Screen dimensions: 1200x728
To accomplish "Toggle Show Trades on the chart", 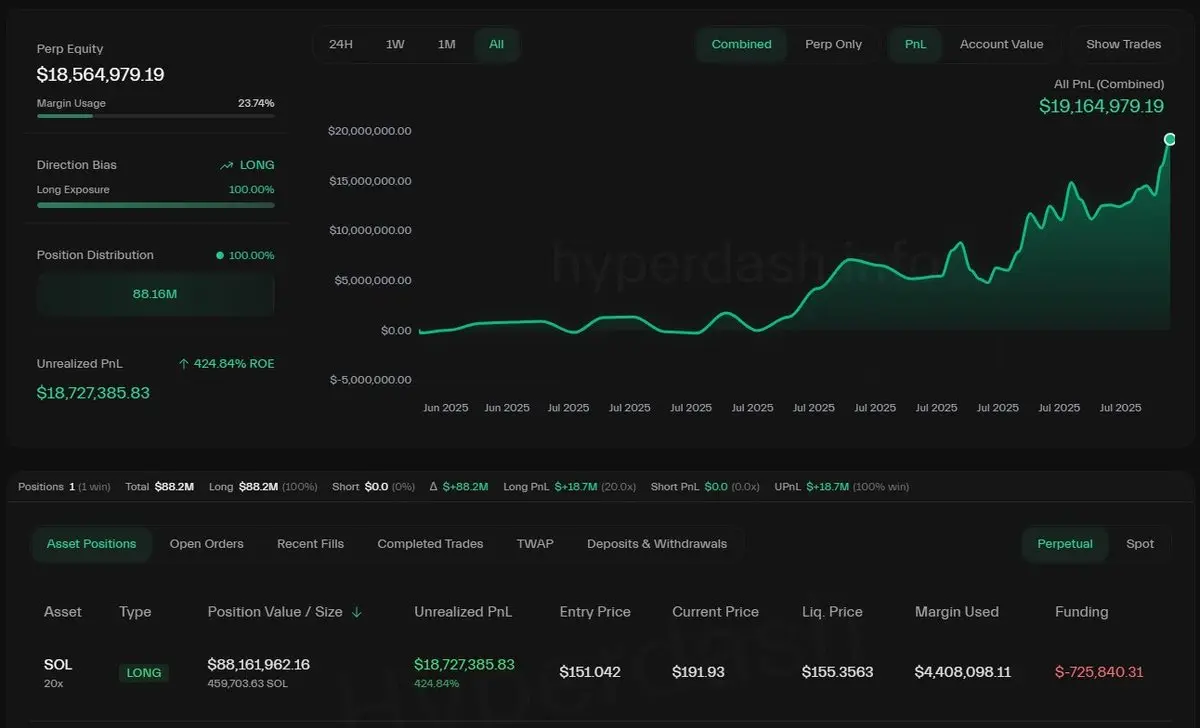I will (x=1123, y=45).
